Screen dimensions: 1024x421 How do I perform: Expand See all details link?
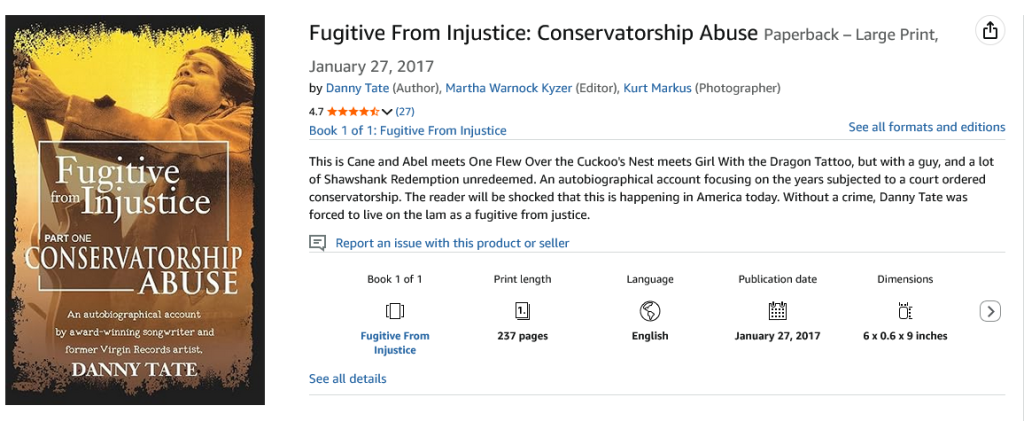(x=347, y=379)
